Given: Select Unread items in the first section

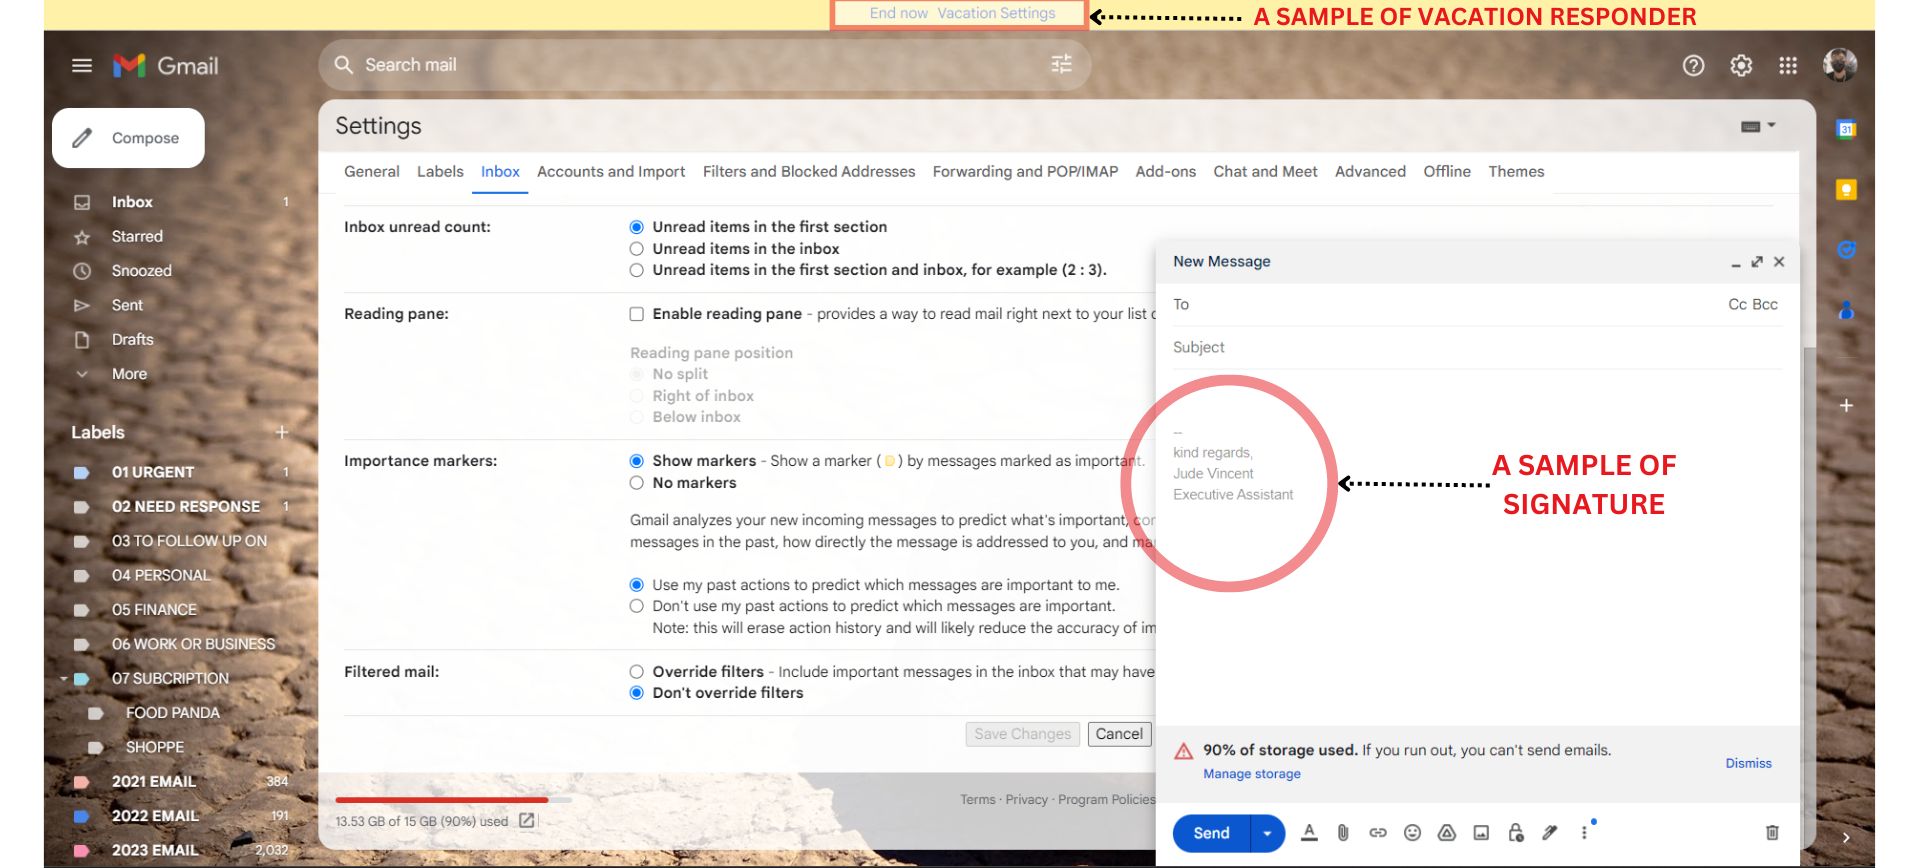Looking at the screenshot, I should (636, 227).
